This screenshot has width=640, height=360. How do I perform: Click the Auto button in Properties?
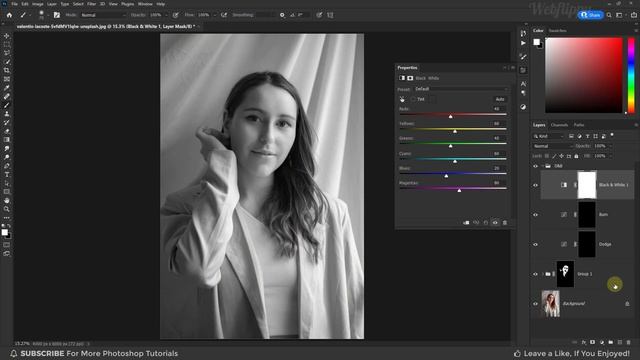(500, 99)
